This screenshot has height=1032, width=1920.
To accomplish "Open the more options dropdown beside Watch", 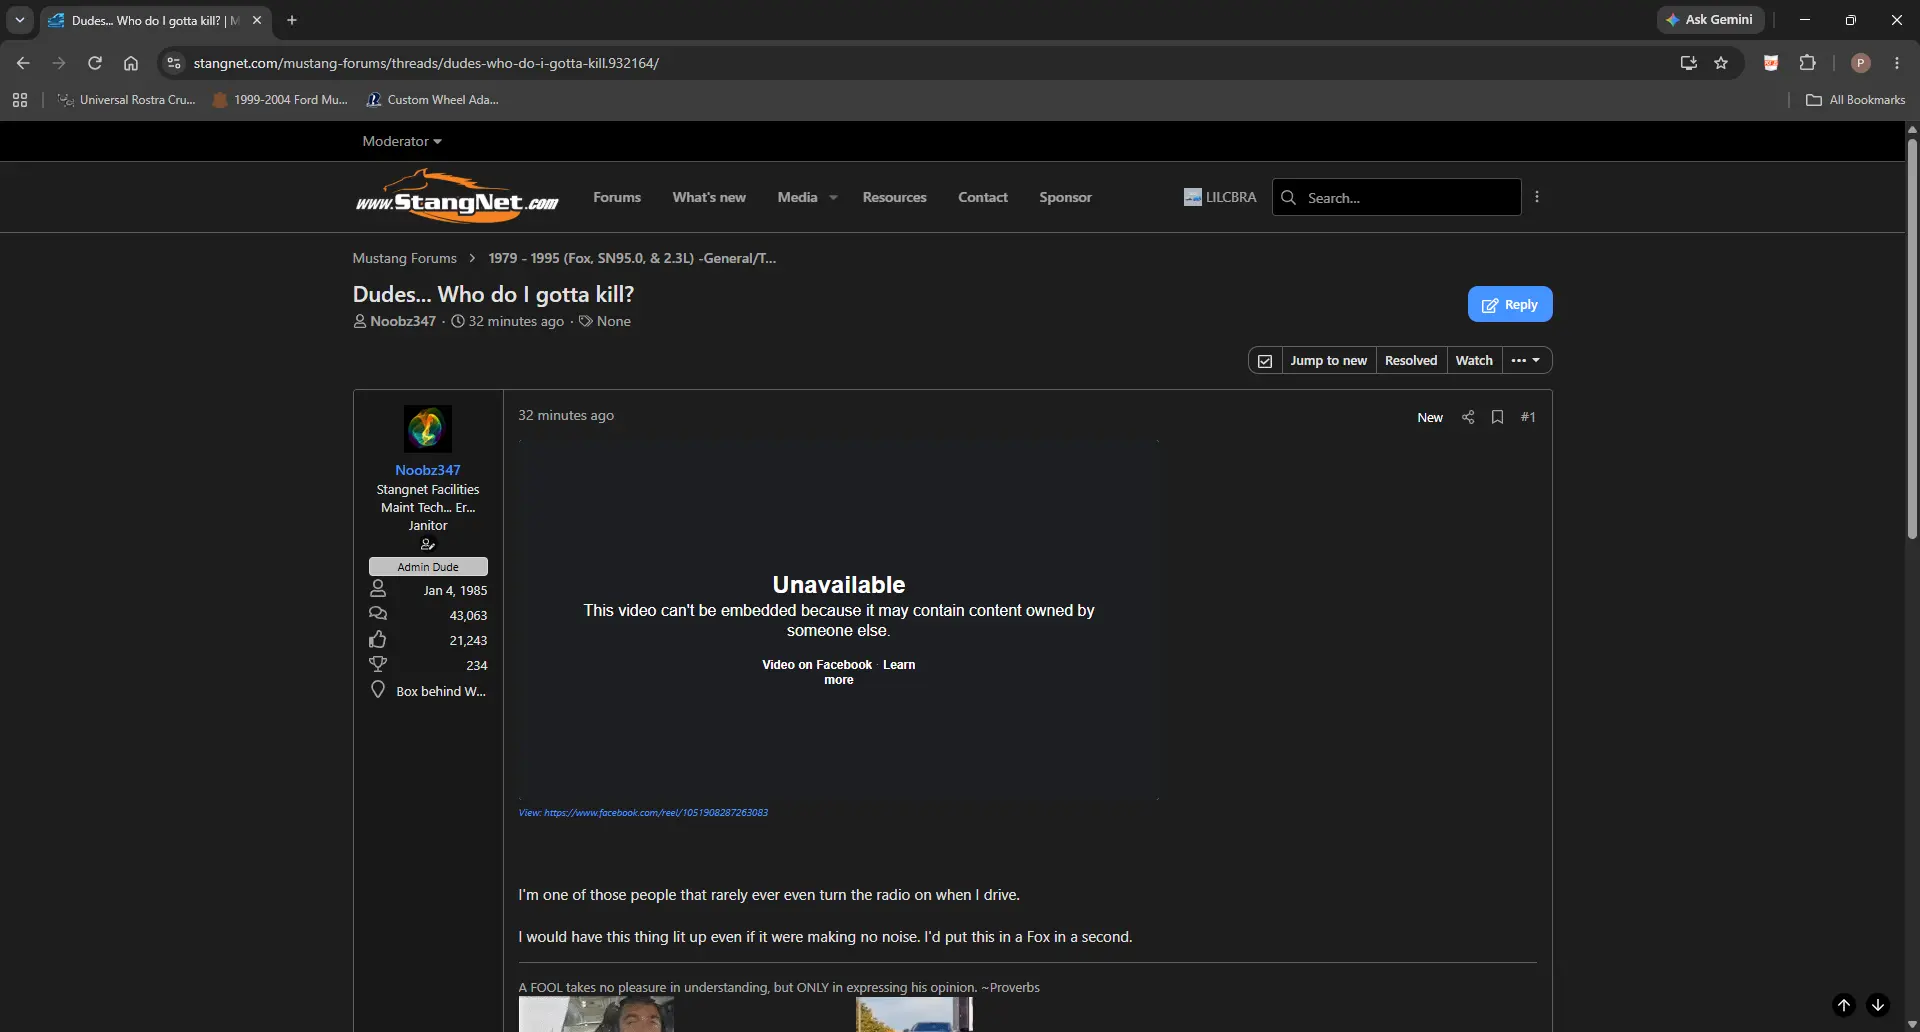I will tap(1526, 360).
